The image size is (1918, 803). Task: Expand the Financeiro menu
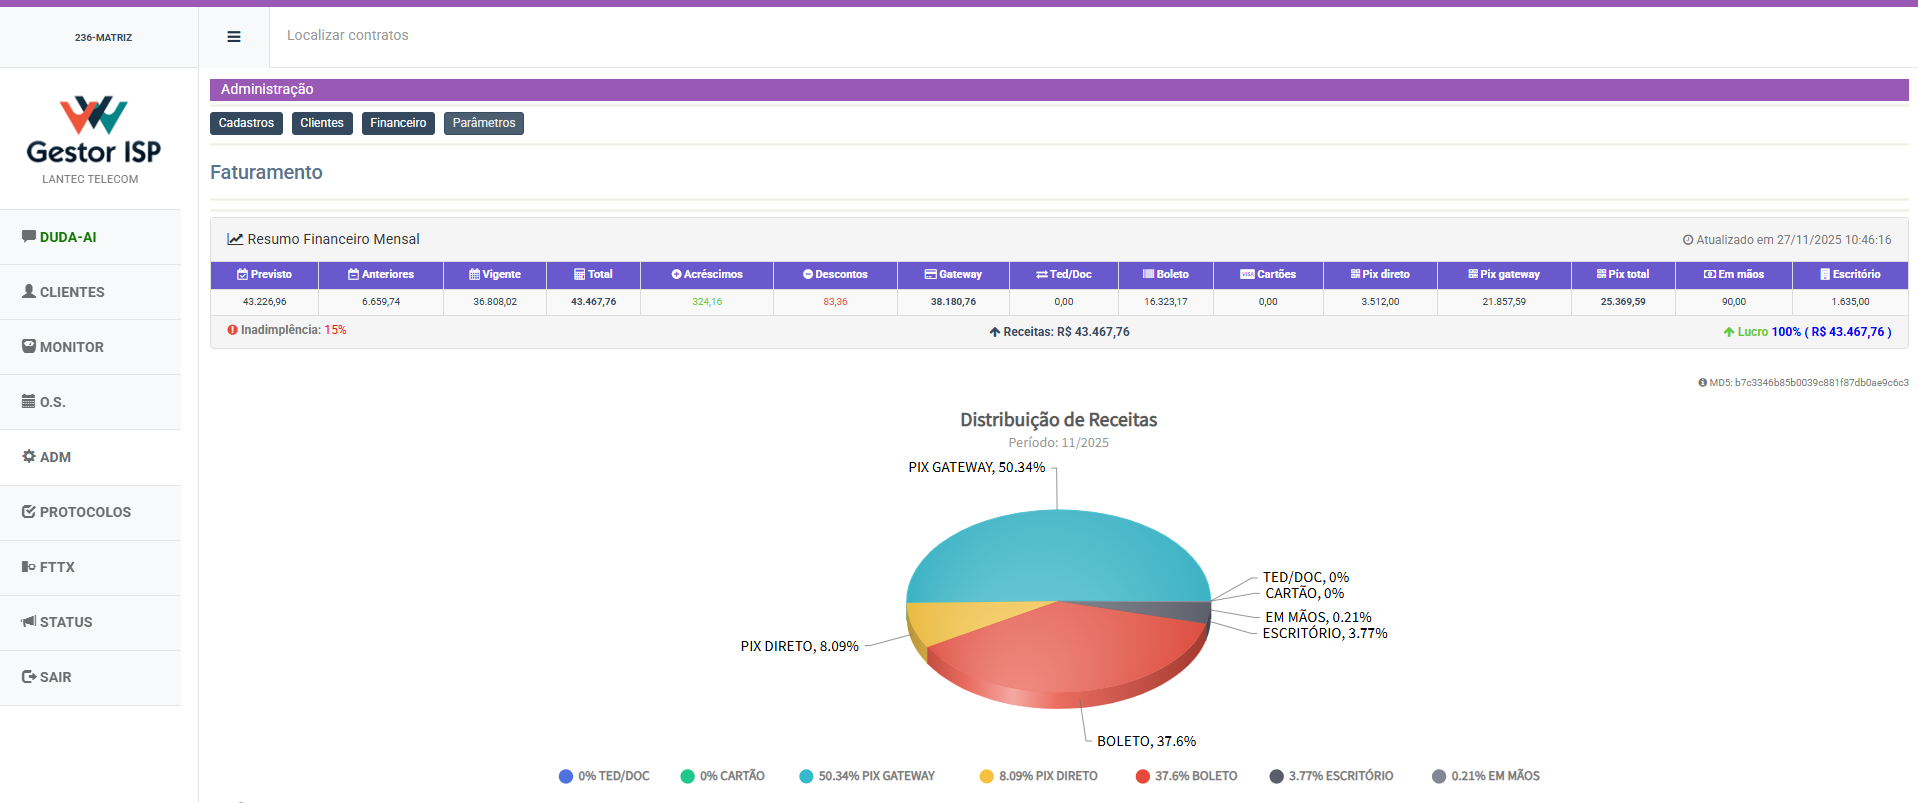point(398,123)
